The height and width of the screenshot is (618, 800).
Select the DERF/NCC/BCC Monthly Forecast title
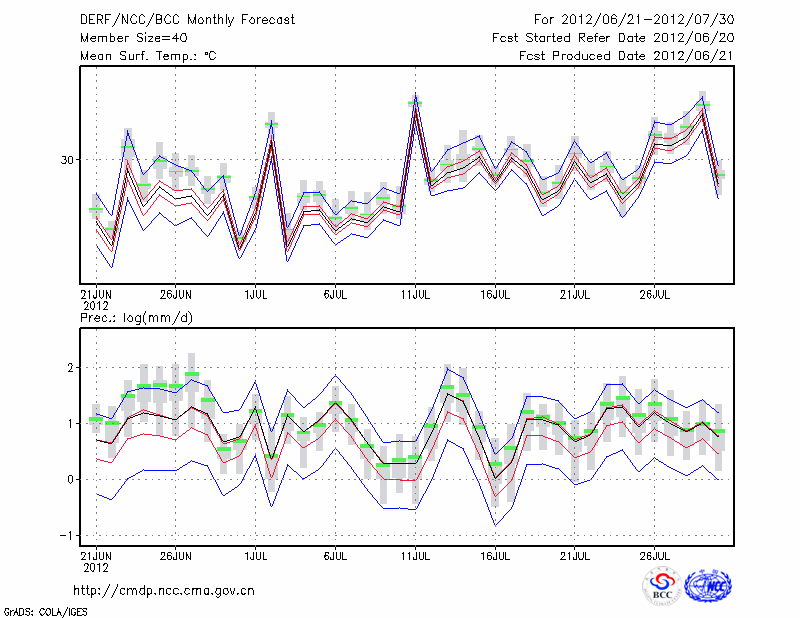tap(188, 18)
